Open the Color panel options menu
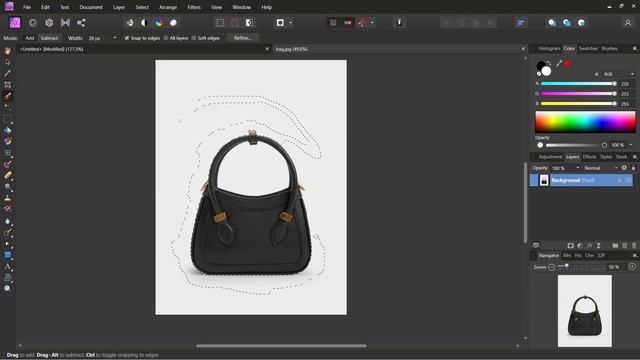This screenshot has width=640, height=360. click(635, 49)
